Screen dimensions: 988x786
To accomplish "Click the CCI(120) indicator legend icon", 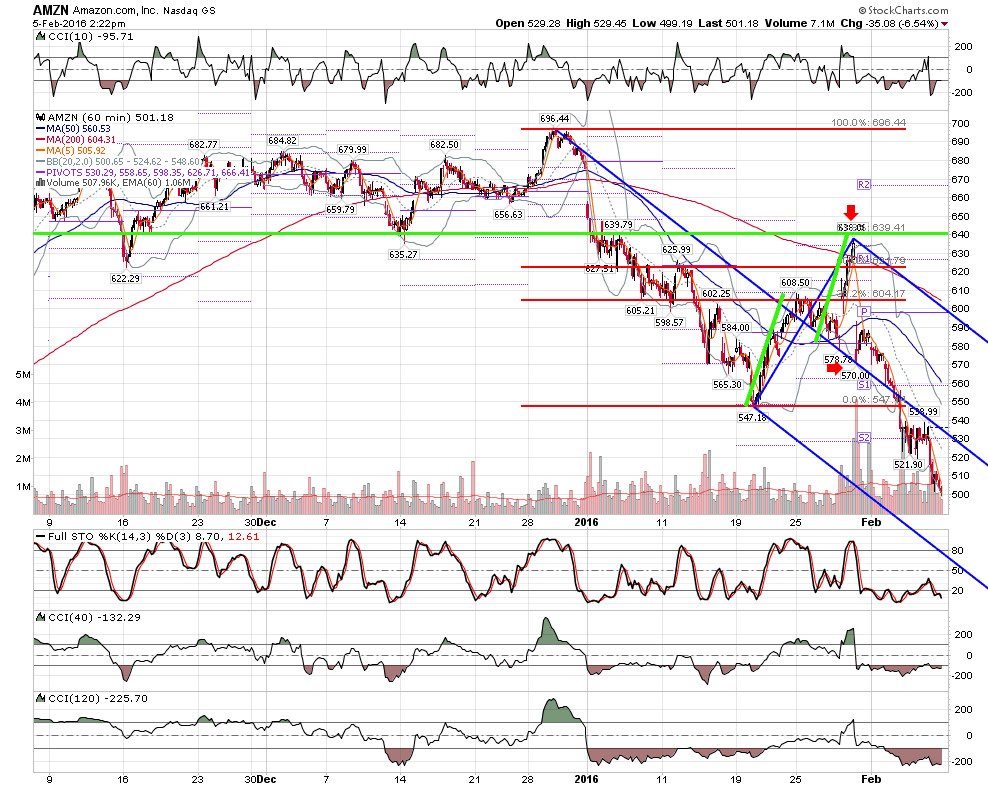I will coord(40,698).
